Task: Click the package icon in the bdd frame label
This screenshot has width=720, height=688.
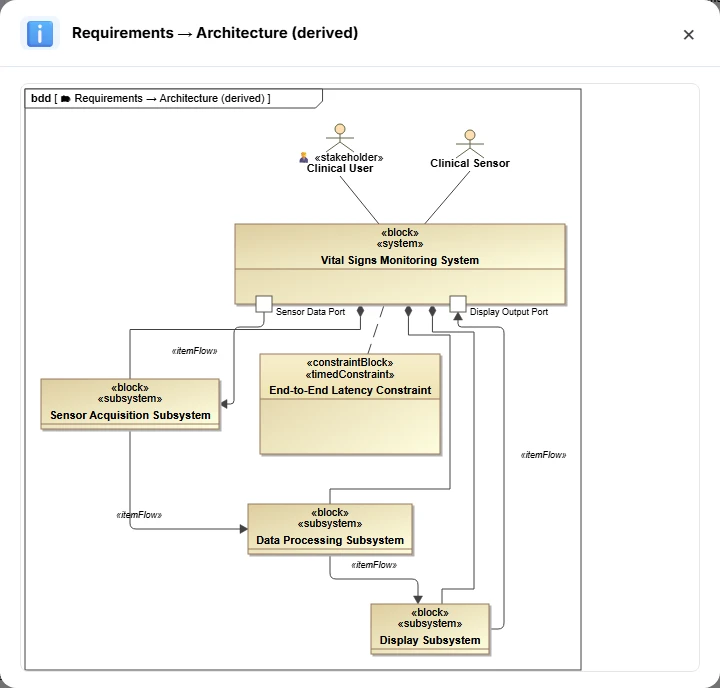Action: pyautogui.click(x=66, y=99)
